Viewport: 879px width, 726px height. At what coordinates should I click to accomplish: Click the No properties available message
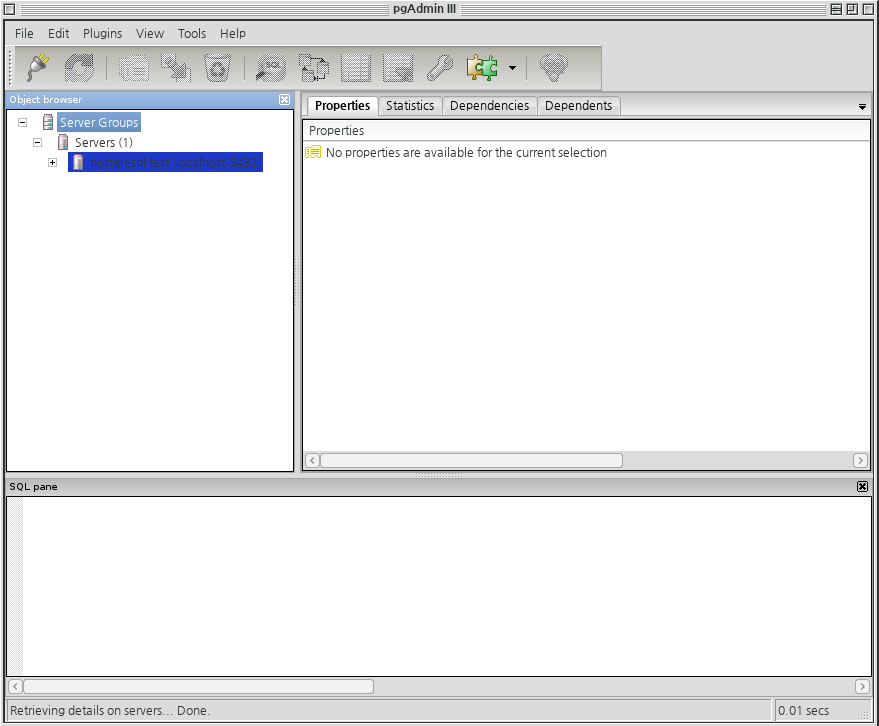(466, 152)
